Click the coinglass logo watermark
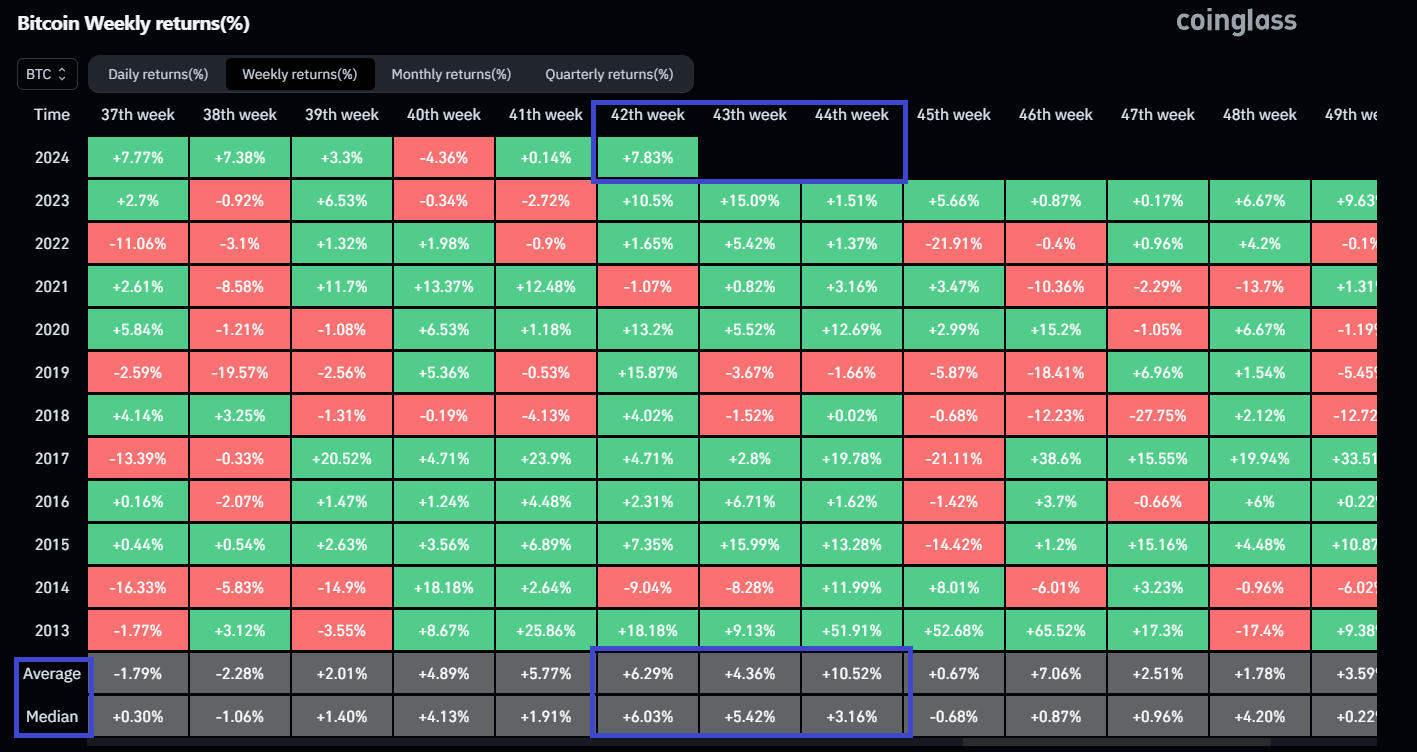The height and width of the screenshot is (752, 1417). coord(1236,21)
